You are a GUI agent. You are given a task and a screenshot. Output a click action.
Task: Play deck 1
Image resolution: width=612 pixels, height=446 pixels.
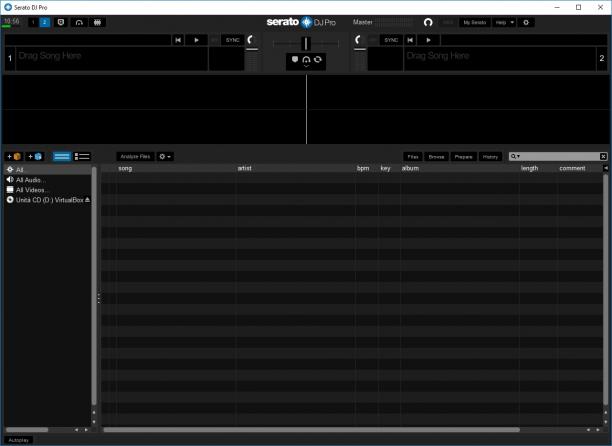pos(196,40)
